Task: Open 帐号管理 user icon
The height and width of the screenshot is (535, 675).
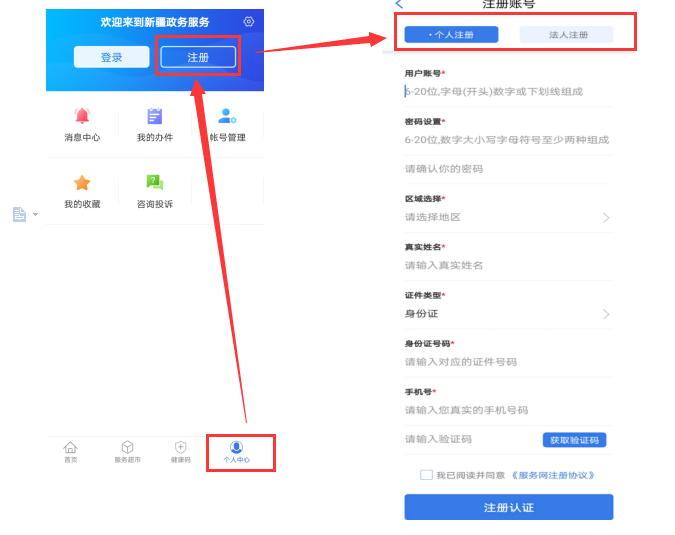Action: click(x=227, y=116)
